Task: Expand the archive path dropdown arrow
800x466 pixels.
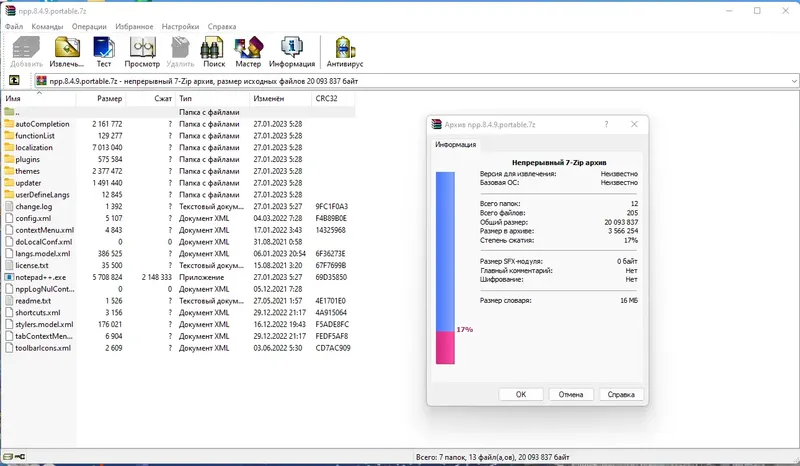Action: tap(794, 81)
